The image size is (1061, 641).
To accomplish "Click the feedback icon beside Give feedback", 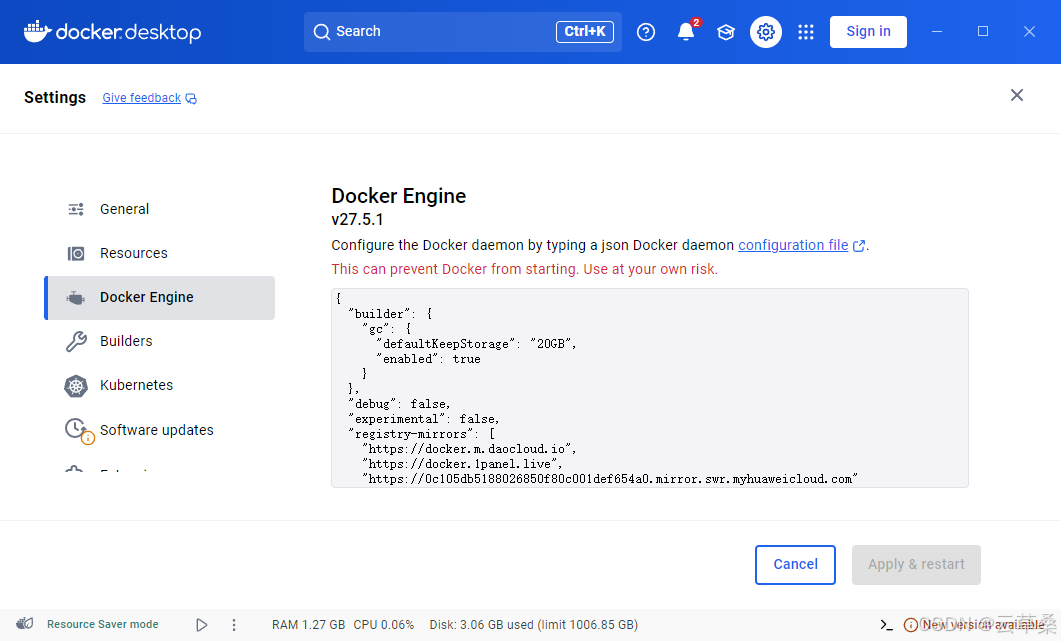I will point(191,99).
